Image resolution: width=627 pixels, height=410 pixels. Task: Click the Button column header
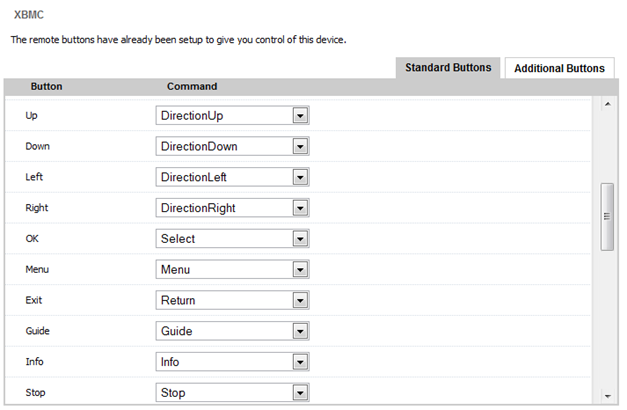(x=47, y=87)
